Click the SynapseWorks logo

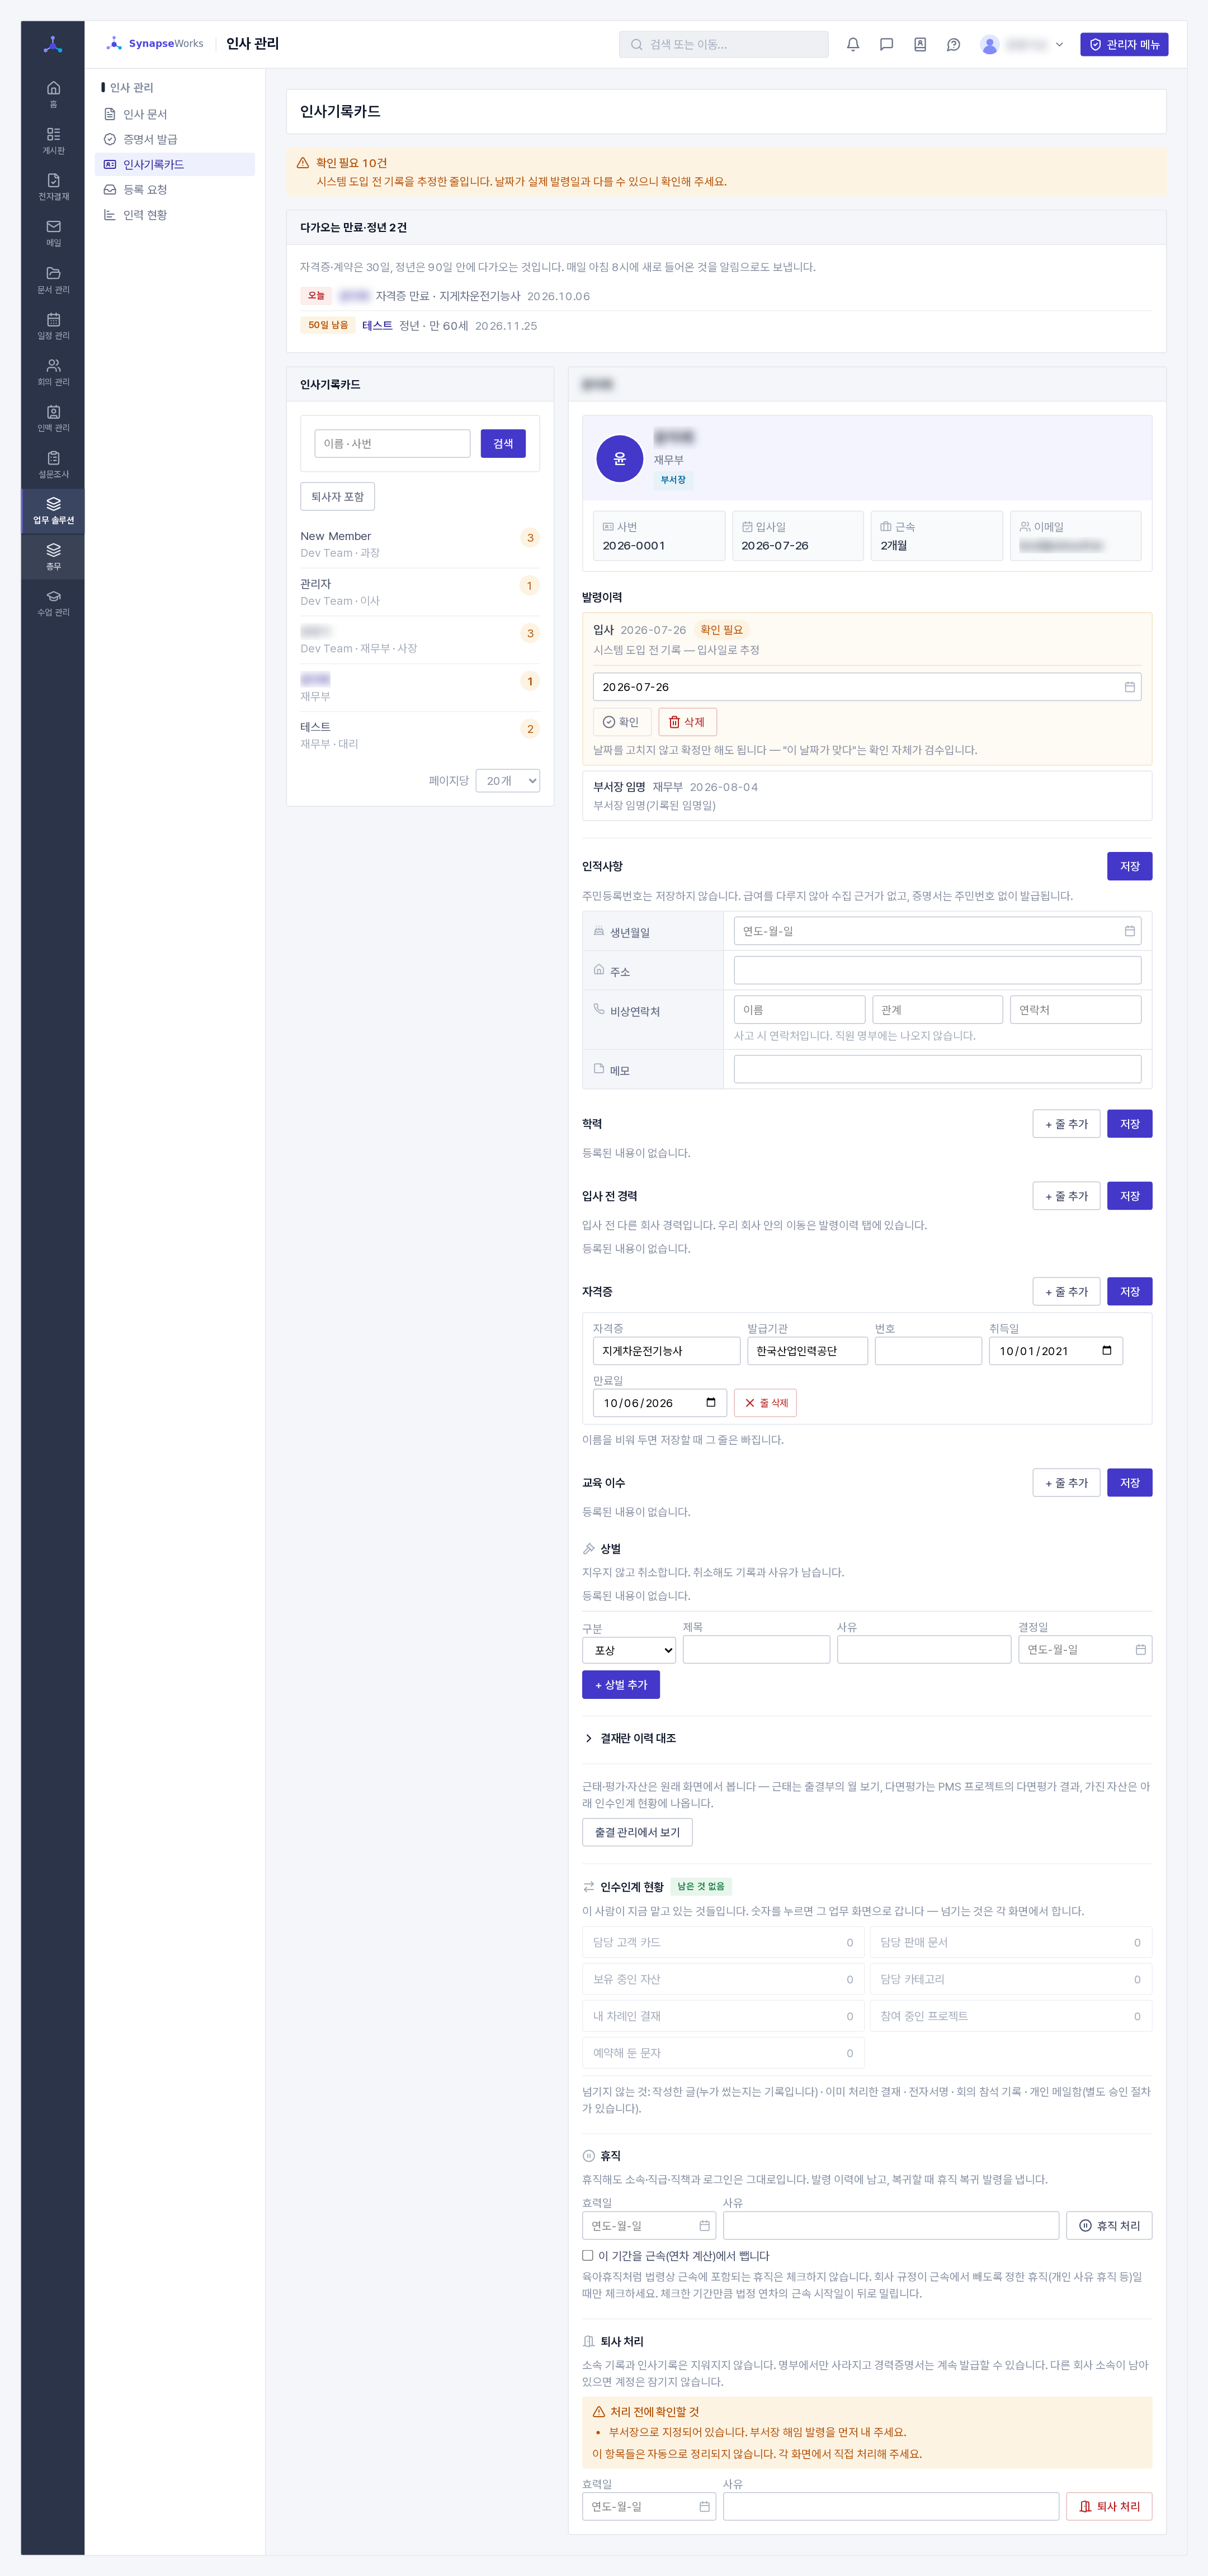coord(155,43)
